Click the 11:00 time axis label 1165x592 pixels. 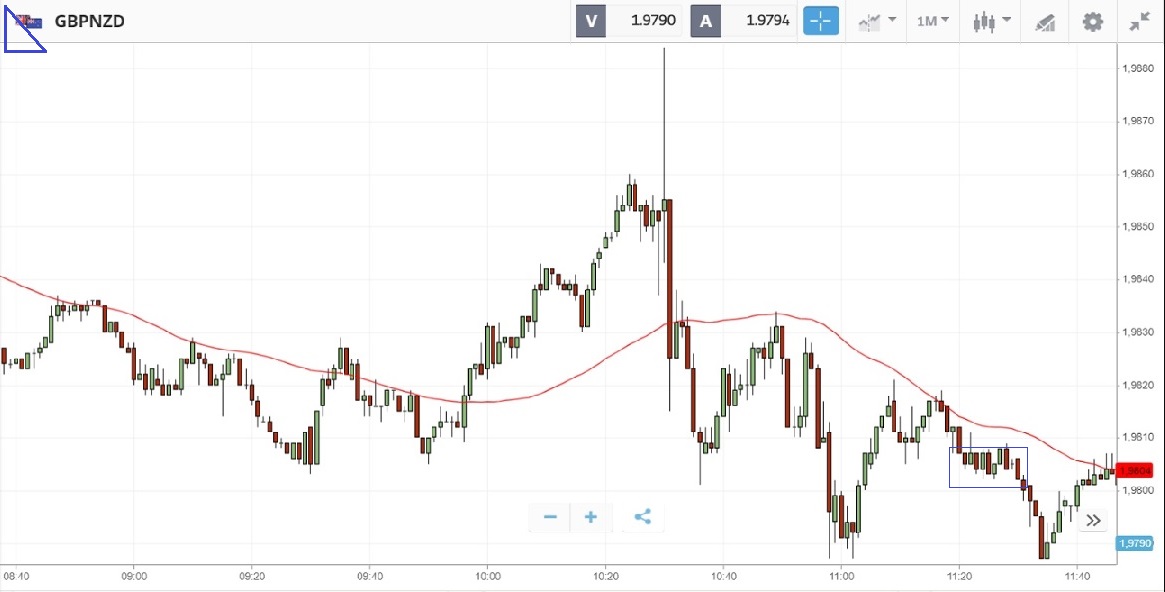[841, 577]
